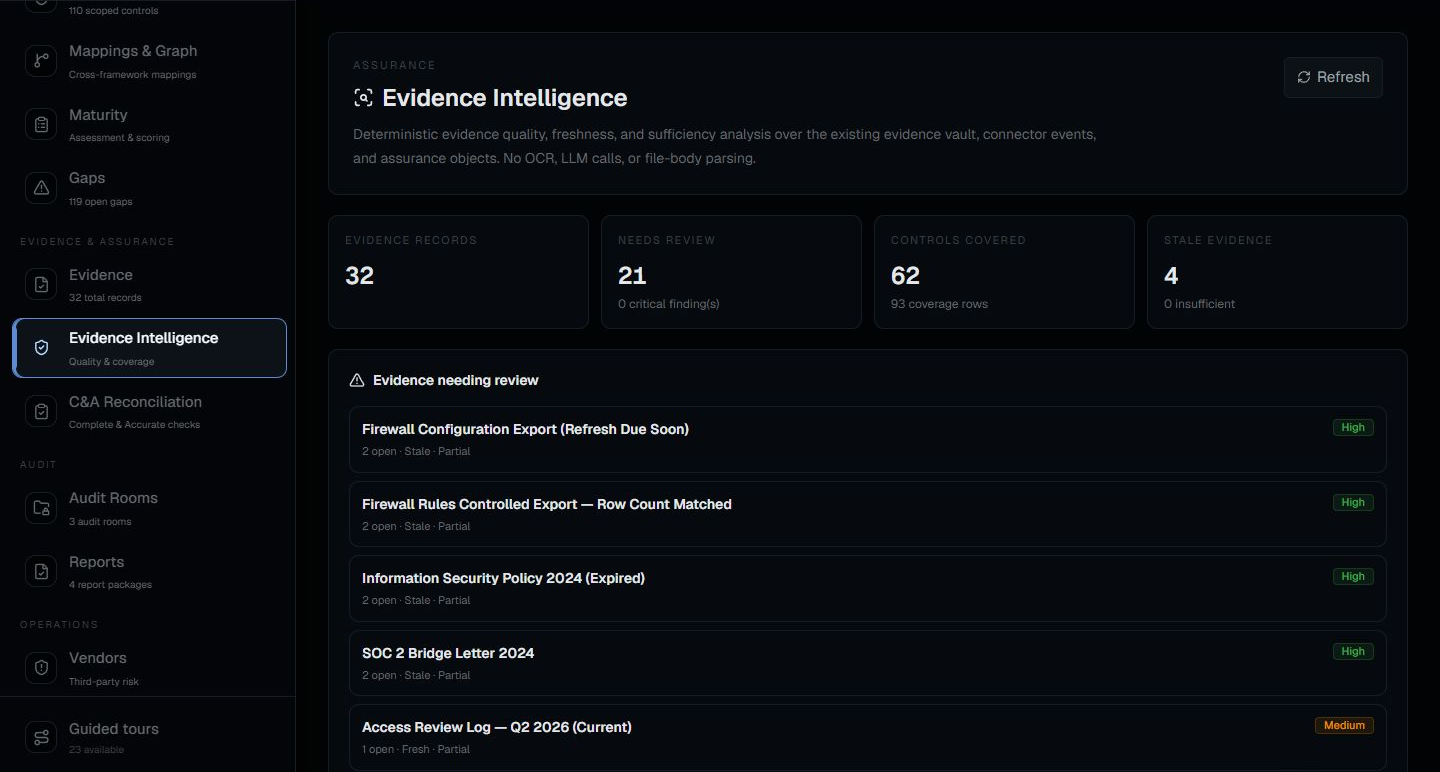Screen dimensions: 1440x772
Task: Click '93 coverage rows' text
Action: click(939, 304)
